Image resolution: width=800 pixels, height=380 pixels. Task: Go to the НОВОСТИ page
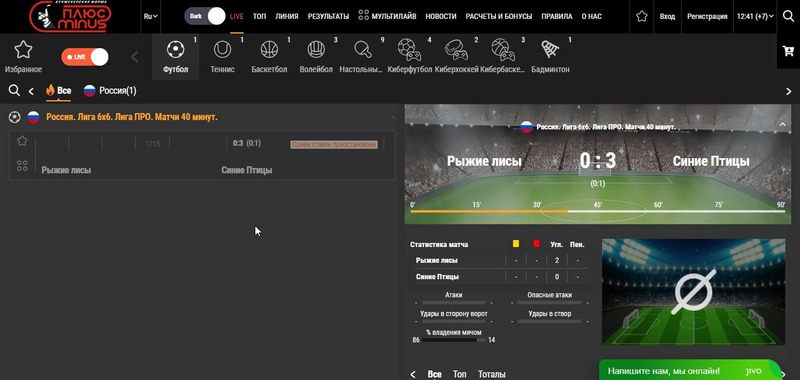[x=441, y=16]
